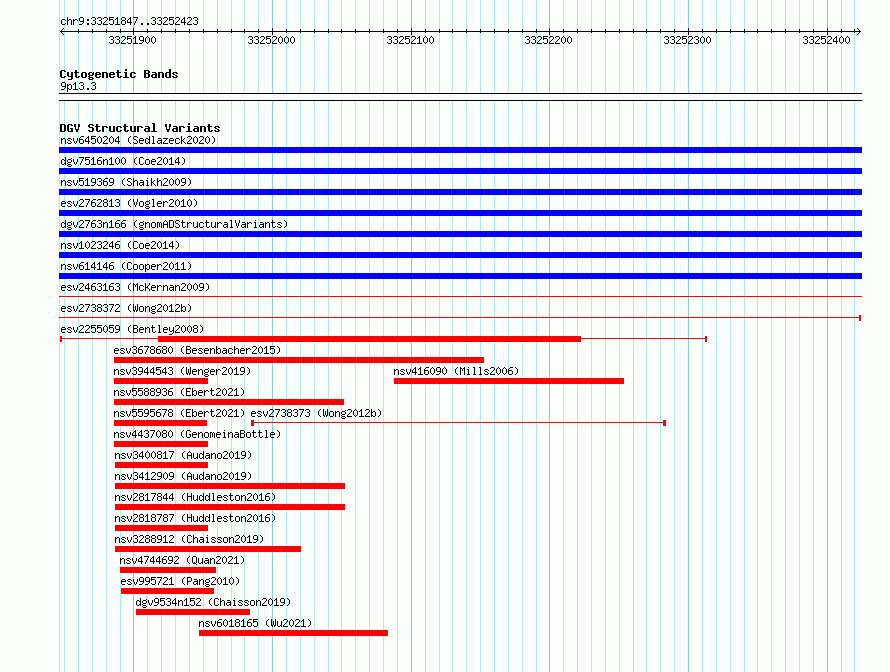890x672 pixels.
Task: Select the esv2738373 (Wong2012b) label
Action: (x=316, y=413)
